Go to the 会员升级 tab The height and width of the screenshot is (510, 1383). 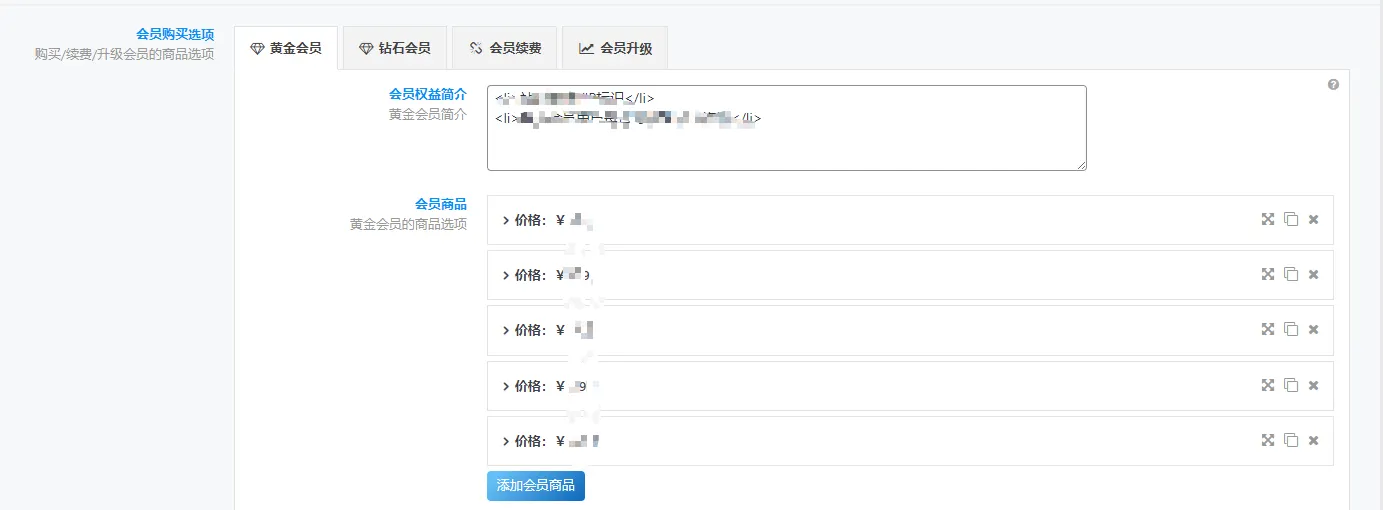click(x=615, y=48)
